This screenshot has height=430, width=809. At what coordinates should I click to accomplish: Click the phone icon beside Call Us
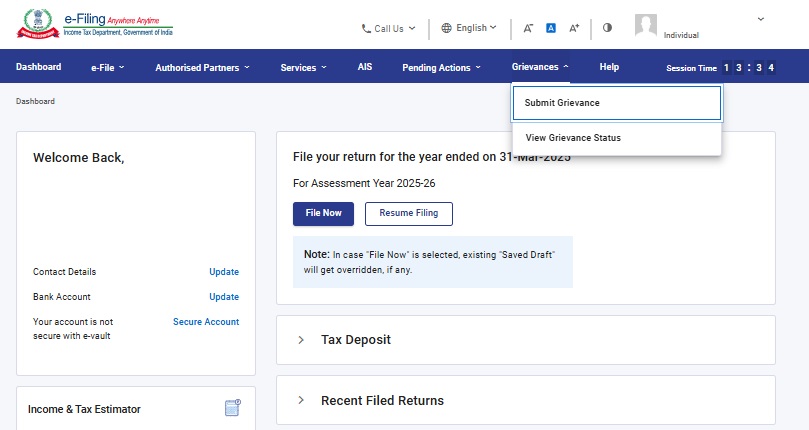point(366,29)
